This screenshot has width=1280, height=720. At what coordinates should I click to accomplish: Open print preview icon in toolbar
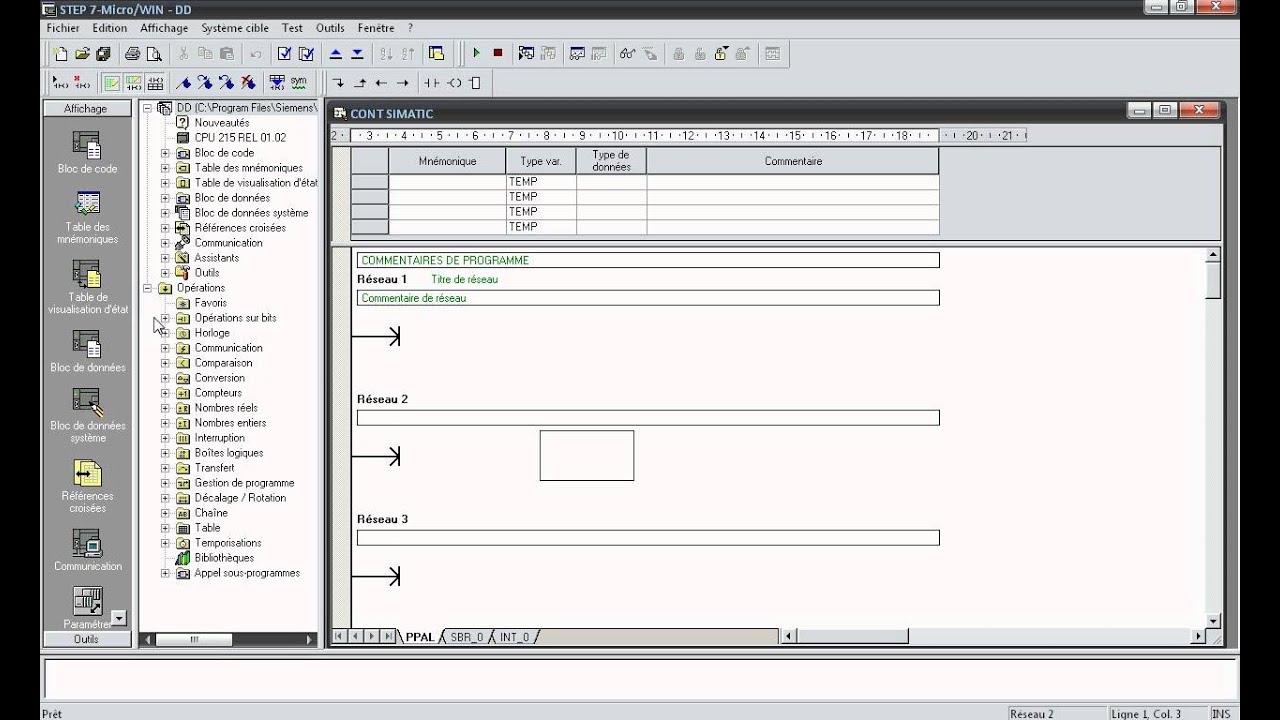[154, 54]
